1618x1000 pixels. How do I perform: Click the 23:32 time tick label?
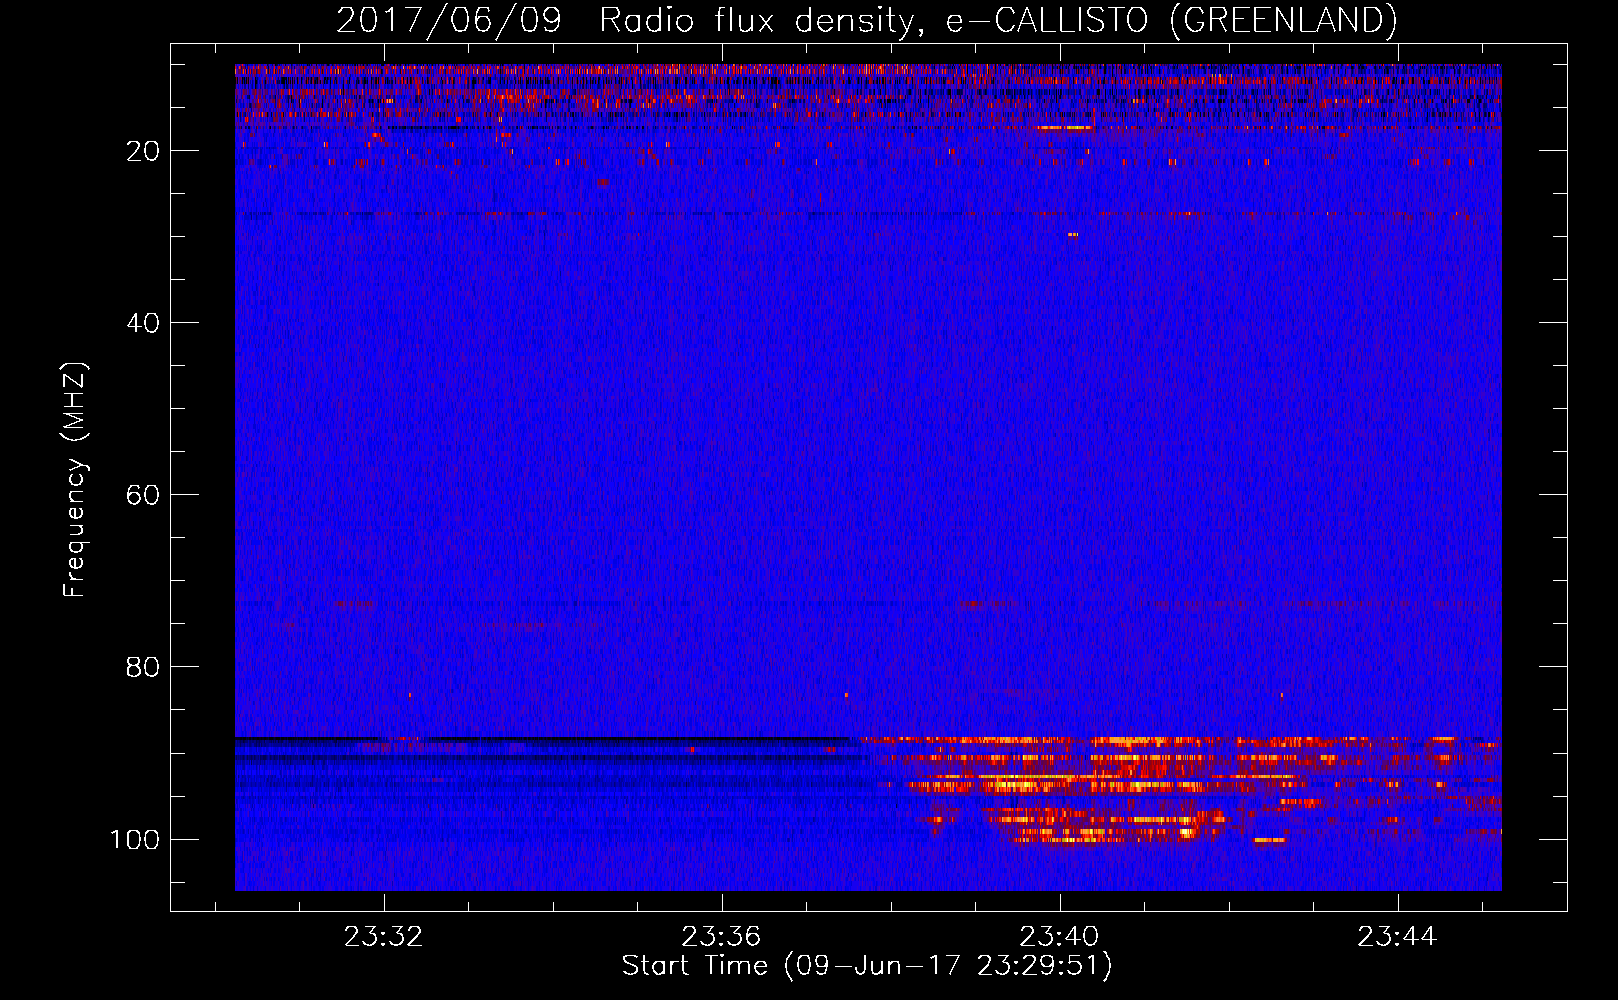(384, 937)
